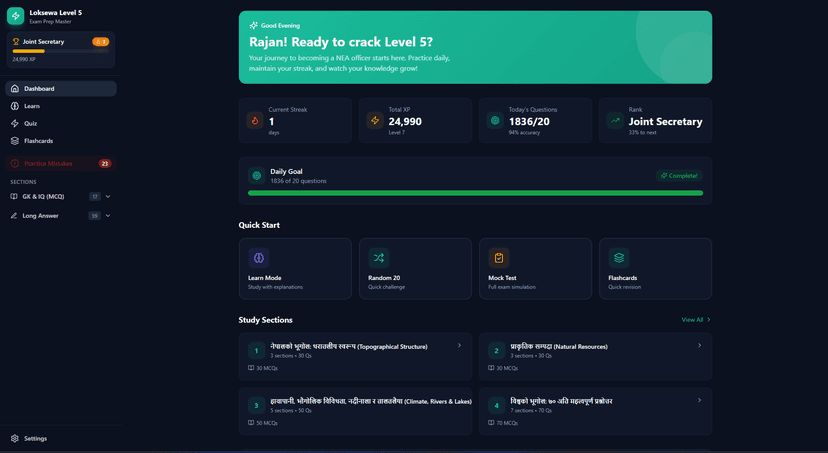Click the Lokseva Level 5 logo icon
Image resolution: width=828 pixels, height=453 pixels.
16,16
